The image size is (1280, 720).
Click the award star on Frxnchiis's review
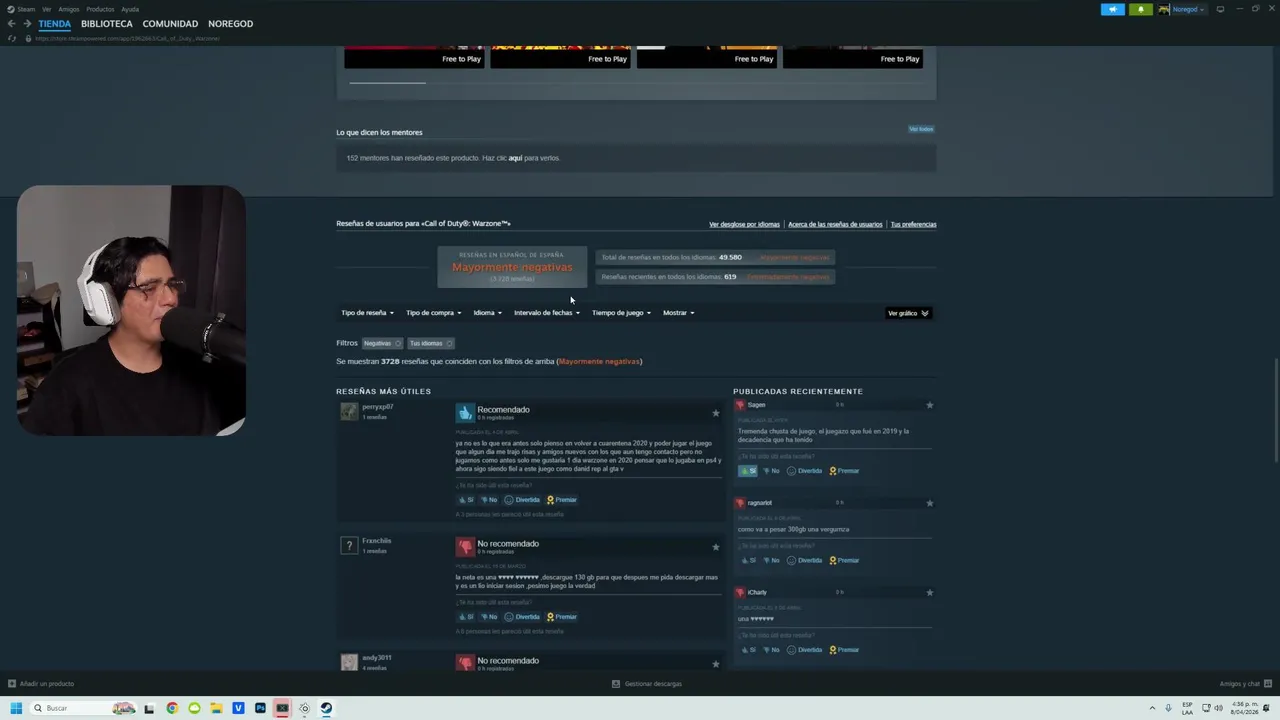[x=715, y=547]
